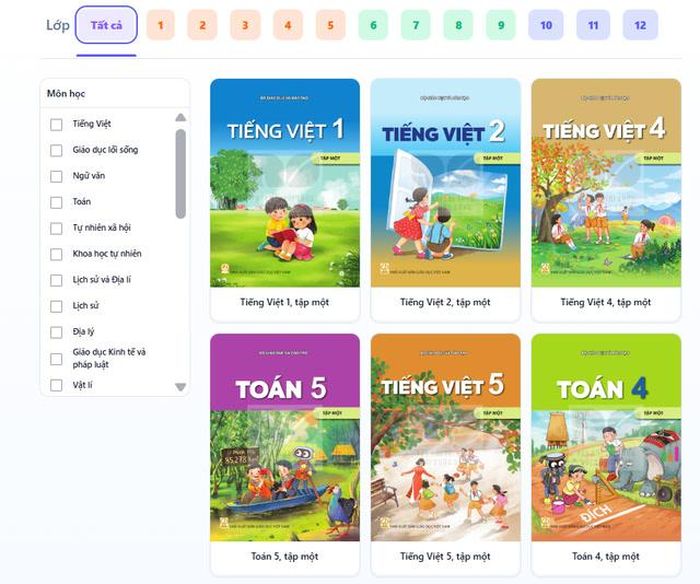The image size is (700, 584).
Task: Click the subject list scroll-down arrow
Action: click(x=180, y=387)
